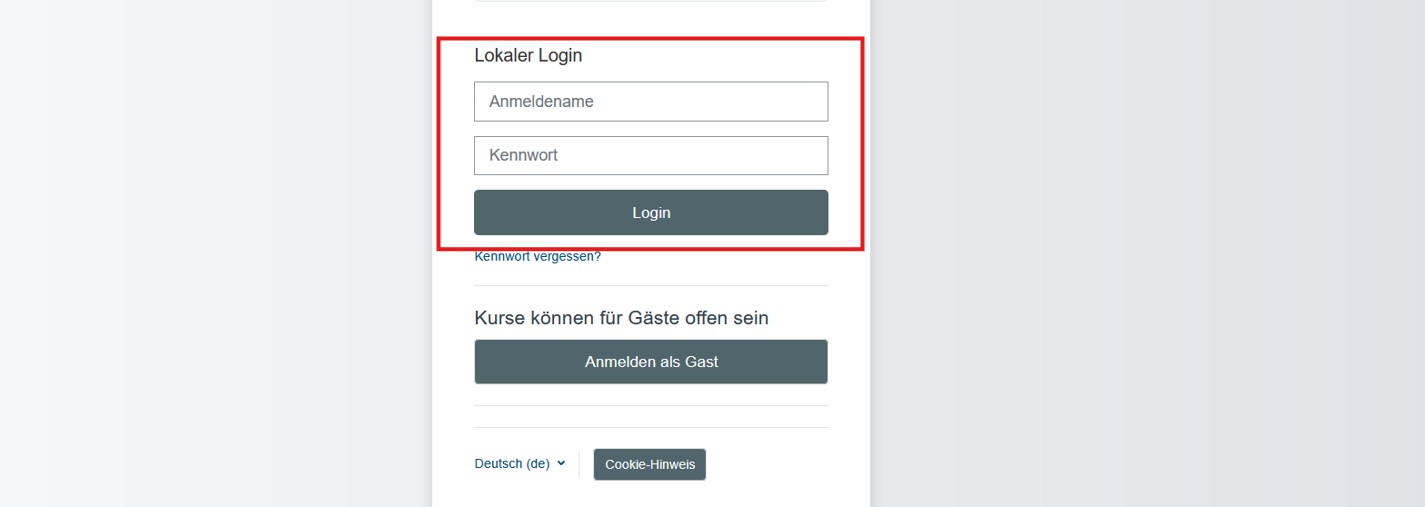Follow the forgotten password link
Image resolution: width=1425 pixels, height=507 pixels.
538,256
